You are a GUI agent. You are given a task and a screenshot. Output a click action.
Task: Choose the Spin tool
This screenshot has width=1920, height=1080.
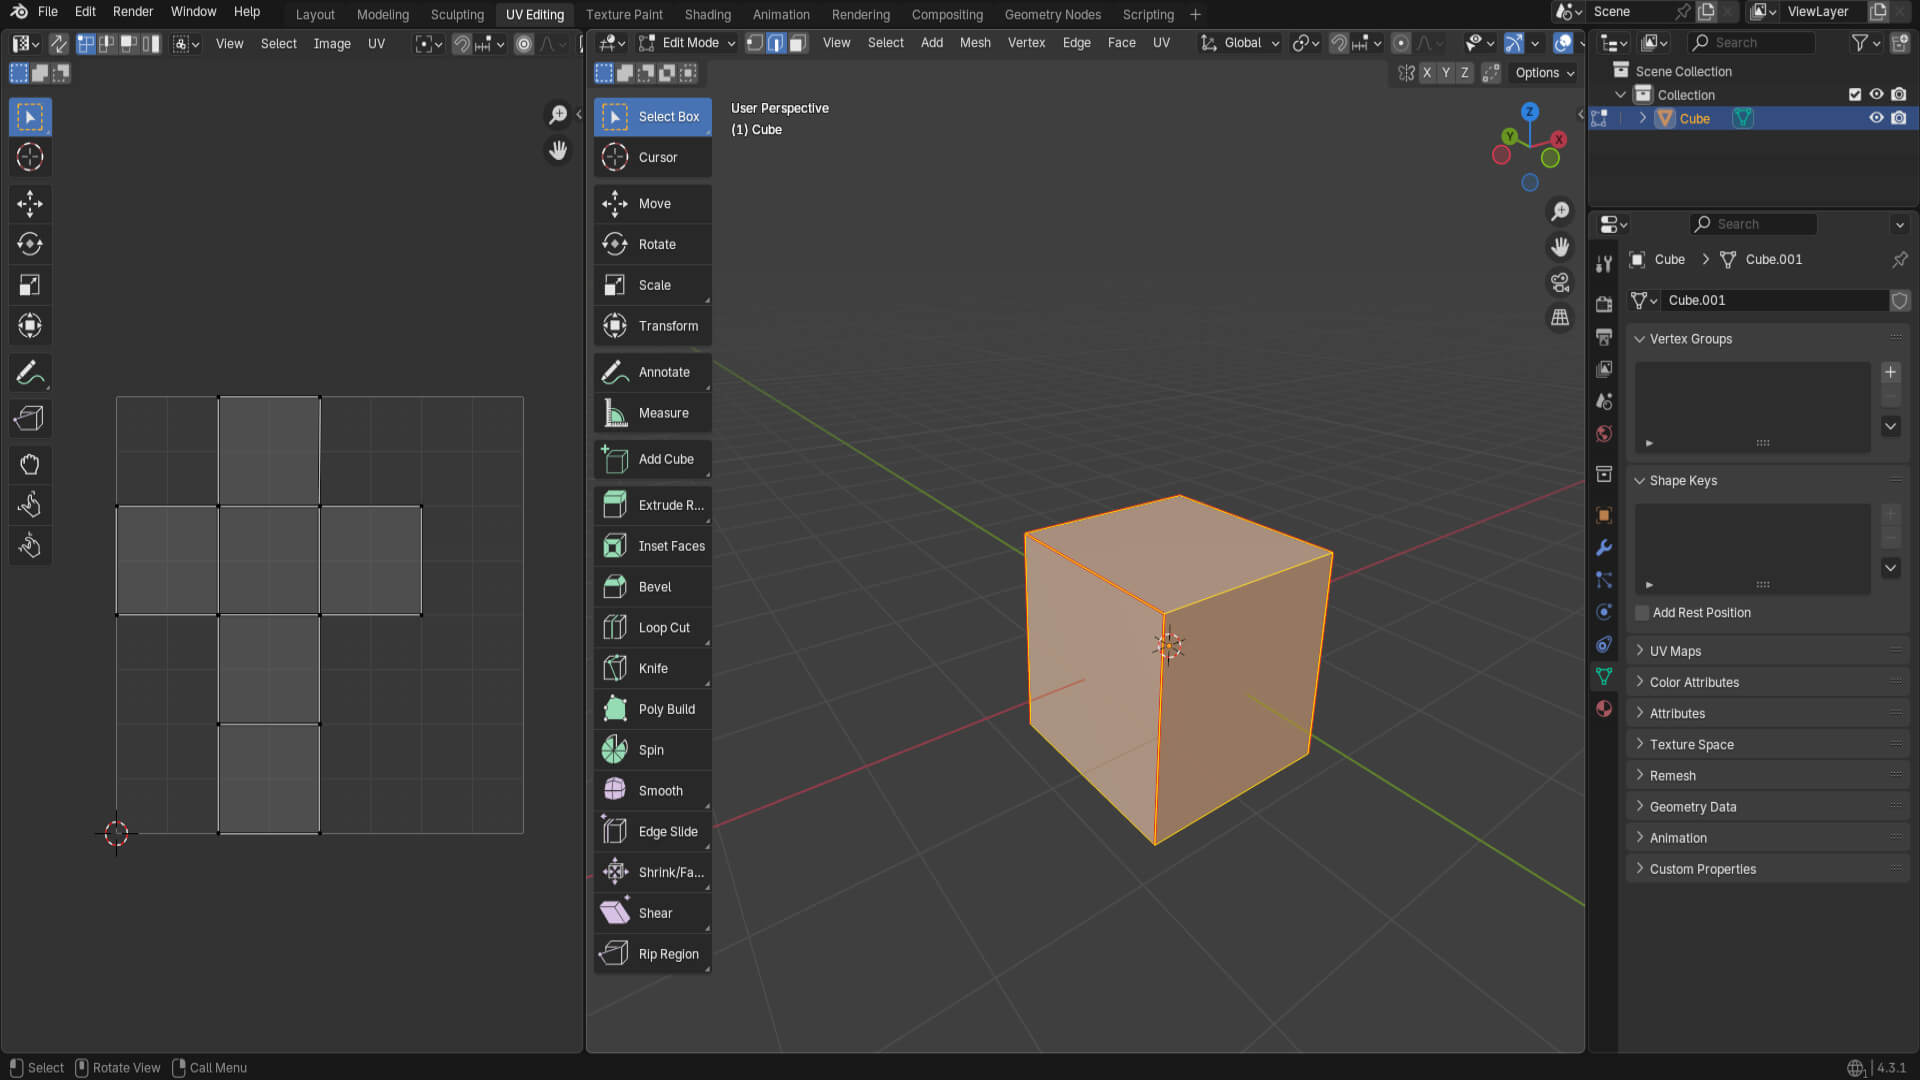coord(652,750)
